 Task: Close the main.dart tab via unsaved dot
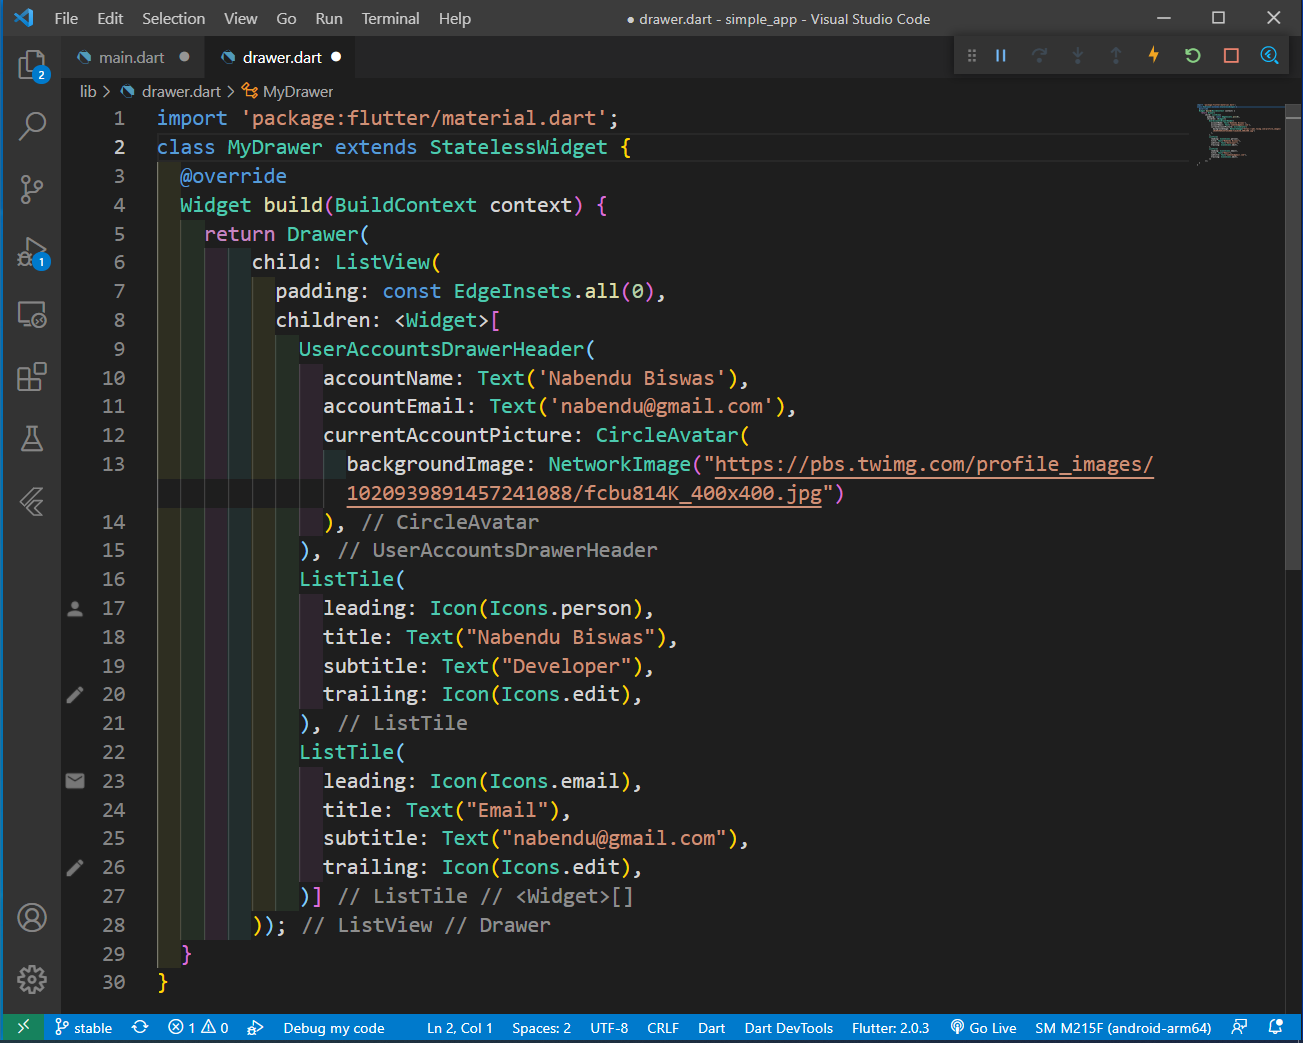[x=184, y=57]
